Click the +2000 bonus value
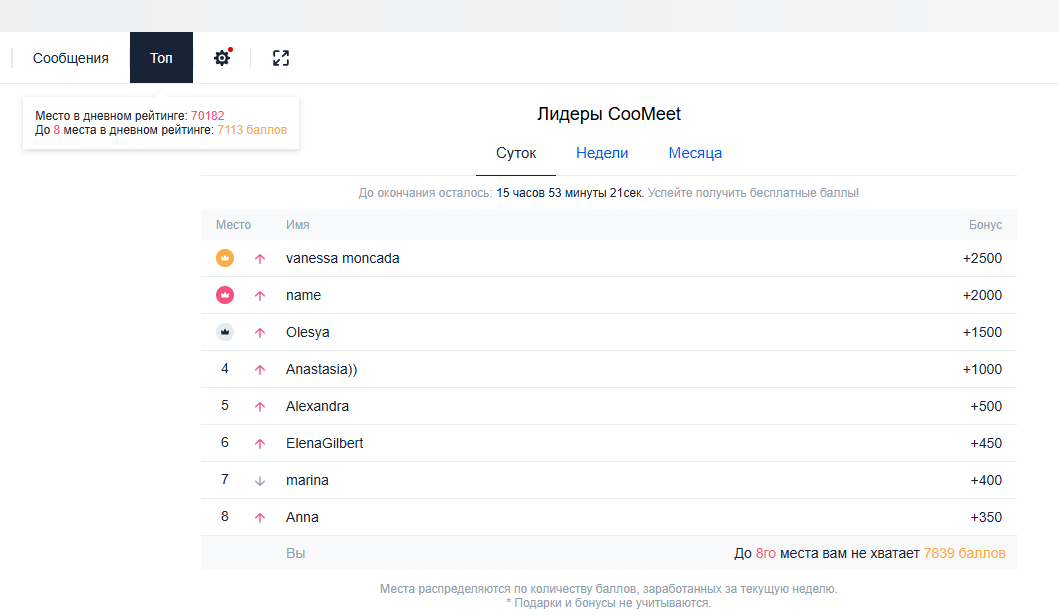The height and width of the screenshot is (615, 1059). [x=982, y=295]
